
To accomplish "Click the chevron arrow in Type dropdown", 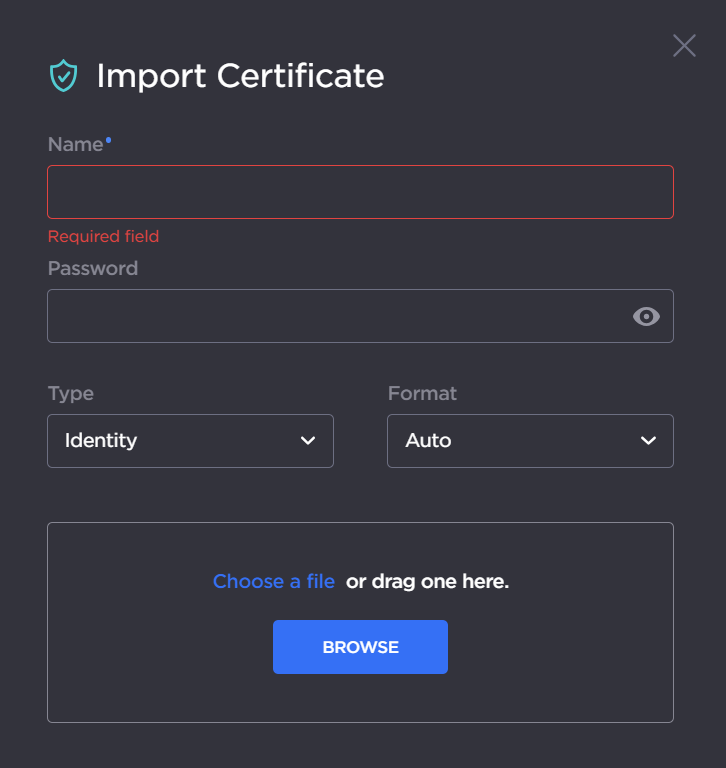I will click(x=308, y=441).
